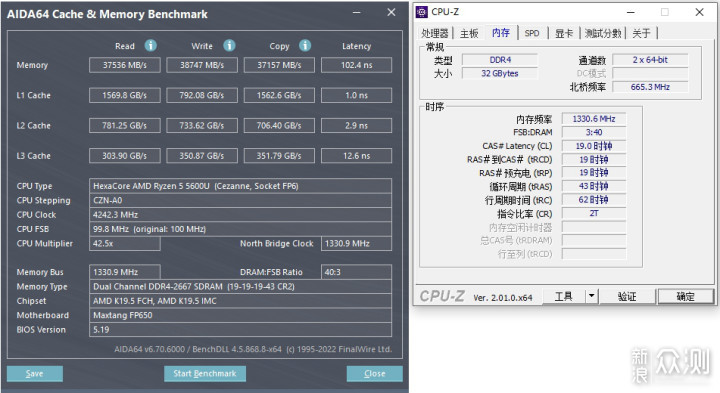Click Chipset field AMD K19.5 FCH
This screenshot has width=720, height=393.
241,301
